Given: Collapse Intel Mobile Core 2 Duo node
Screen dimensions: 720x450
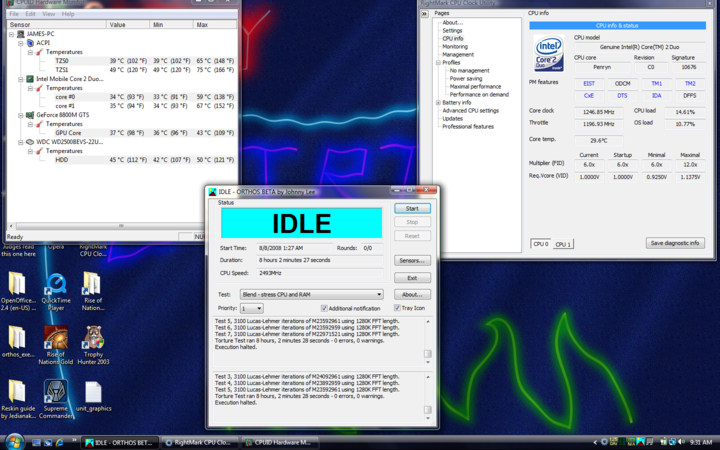Looking at the screenshot, I should pos(21,79).
